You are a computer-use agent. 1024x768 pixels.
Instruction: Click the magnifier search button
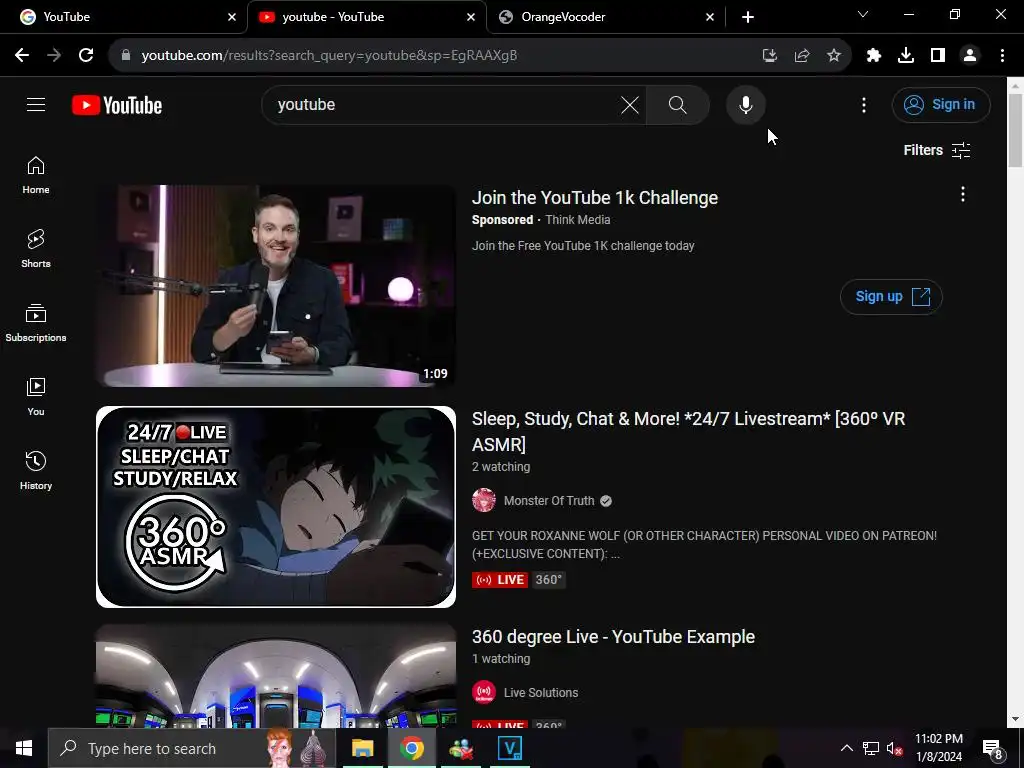coord(677,104)
